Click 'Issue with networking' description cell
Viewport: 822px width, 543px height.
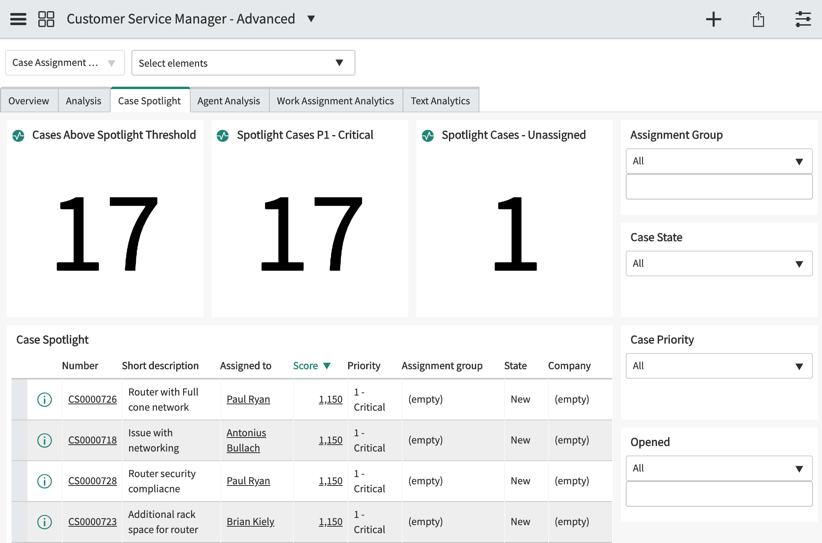point(154,440)
